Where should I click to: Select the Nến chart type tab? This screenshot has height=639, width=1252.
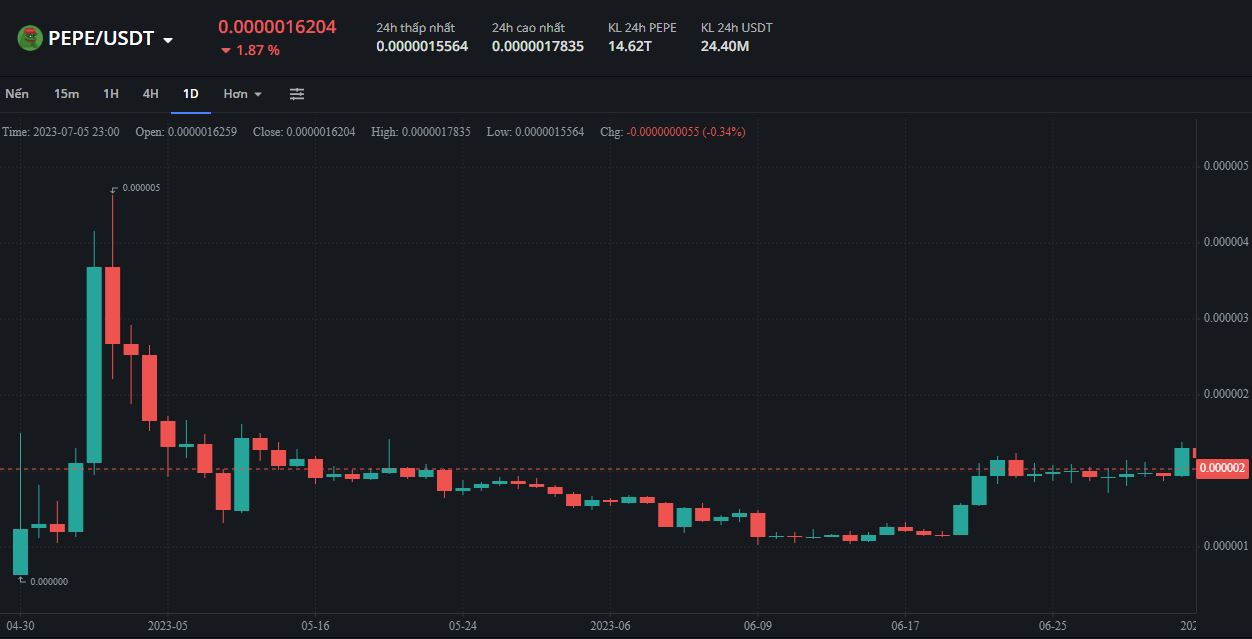click(x=17, y=94)
